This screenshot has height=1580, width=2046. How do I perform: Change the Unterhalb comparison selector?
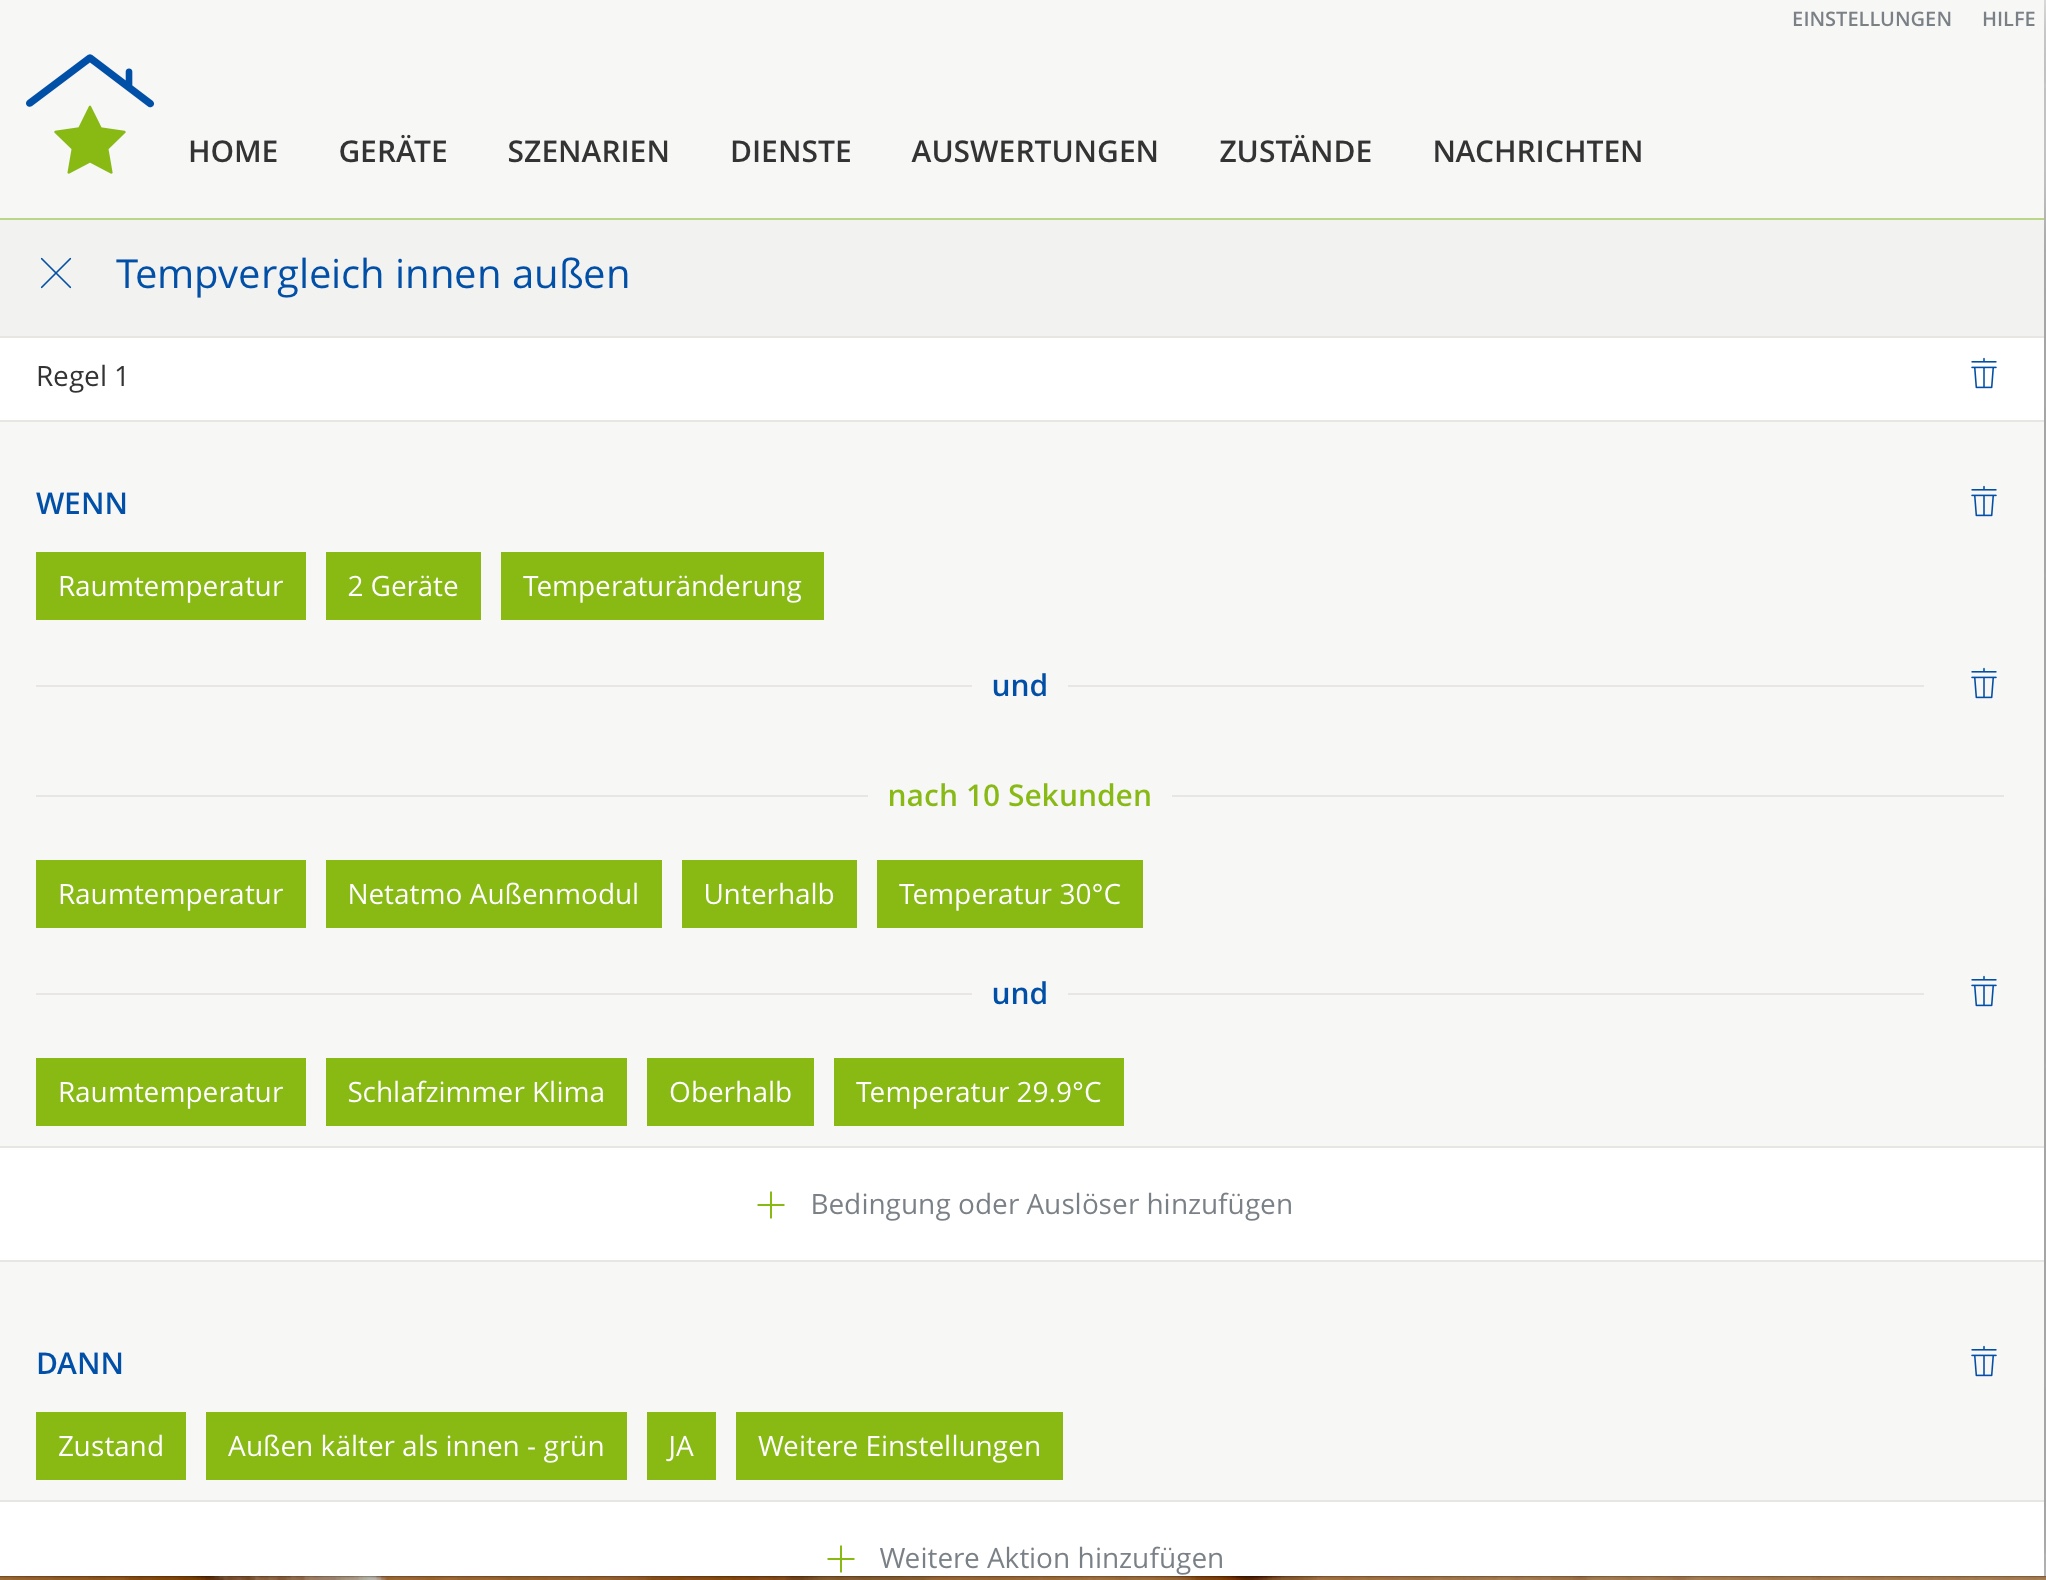point(768,894)
